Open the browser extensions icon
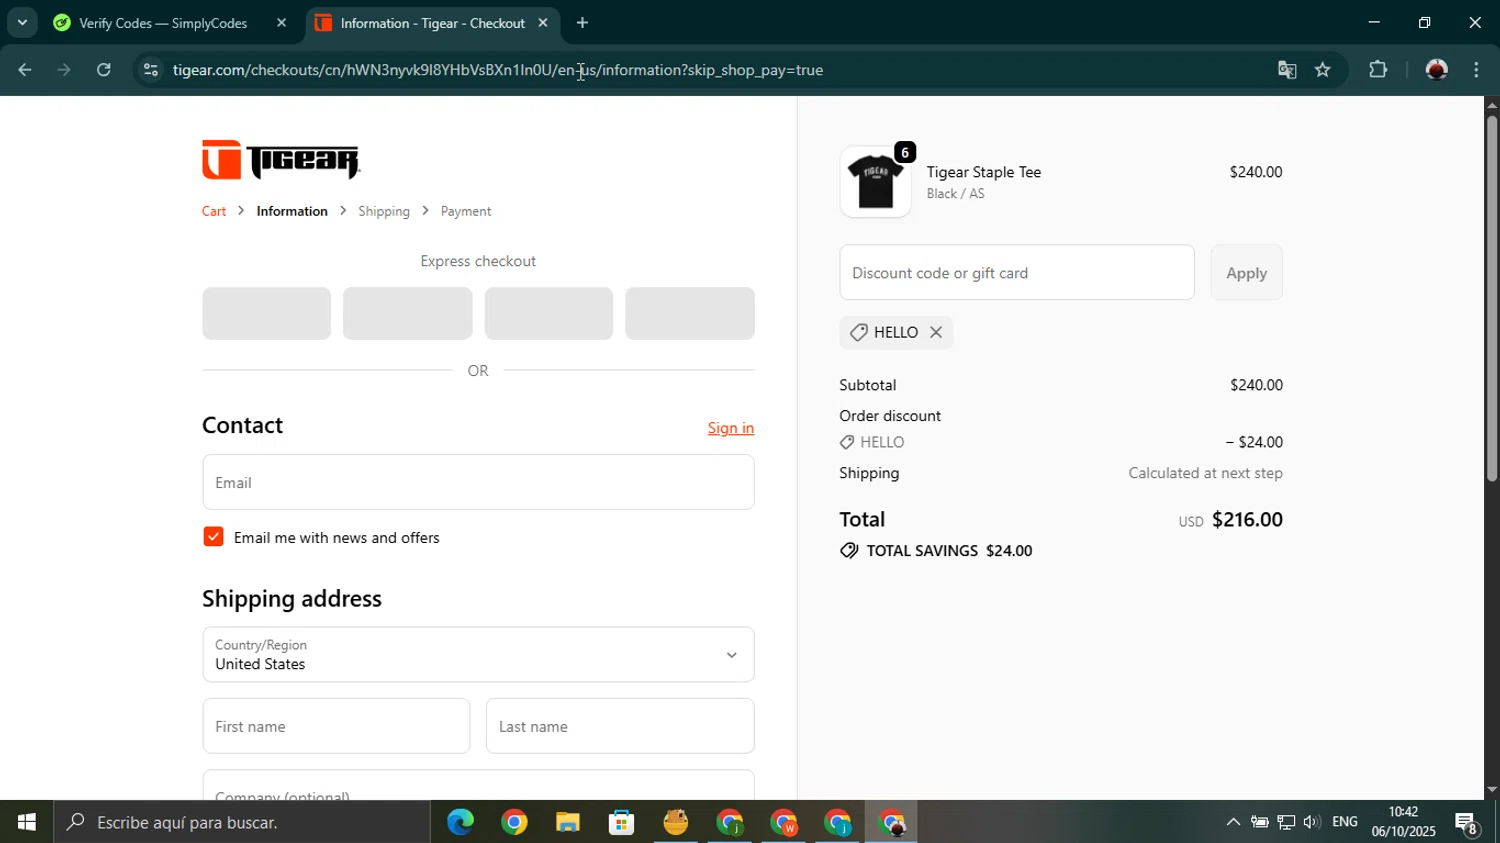 [1378, 70]
